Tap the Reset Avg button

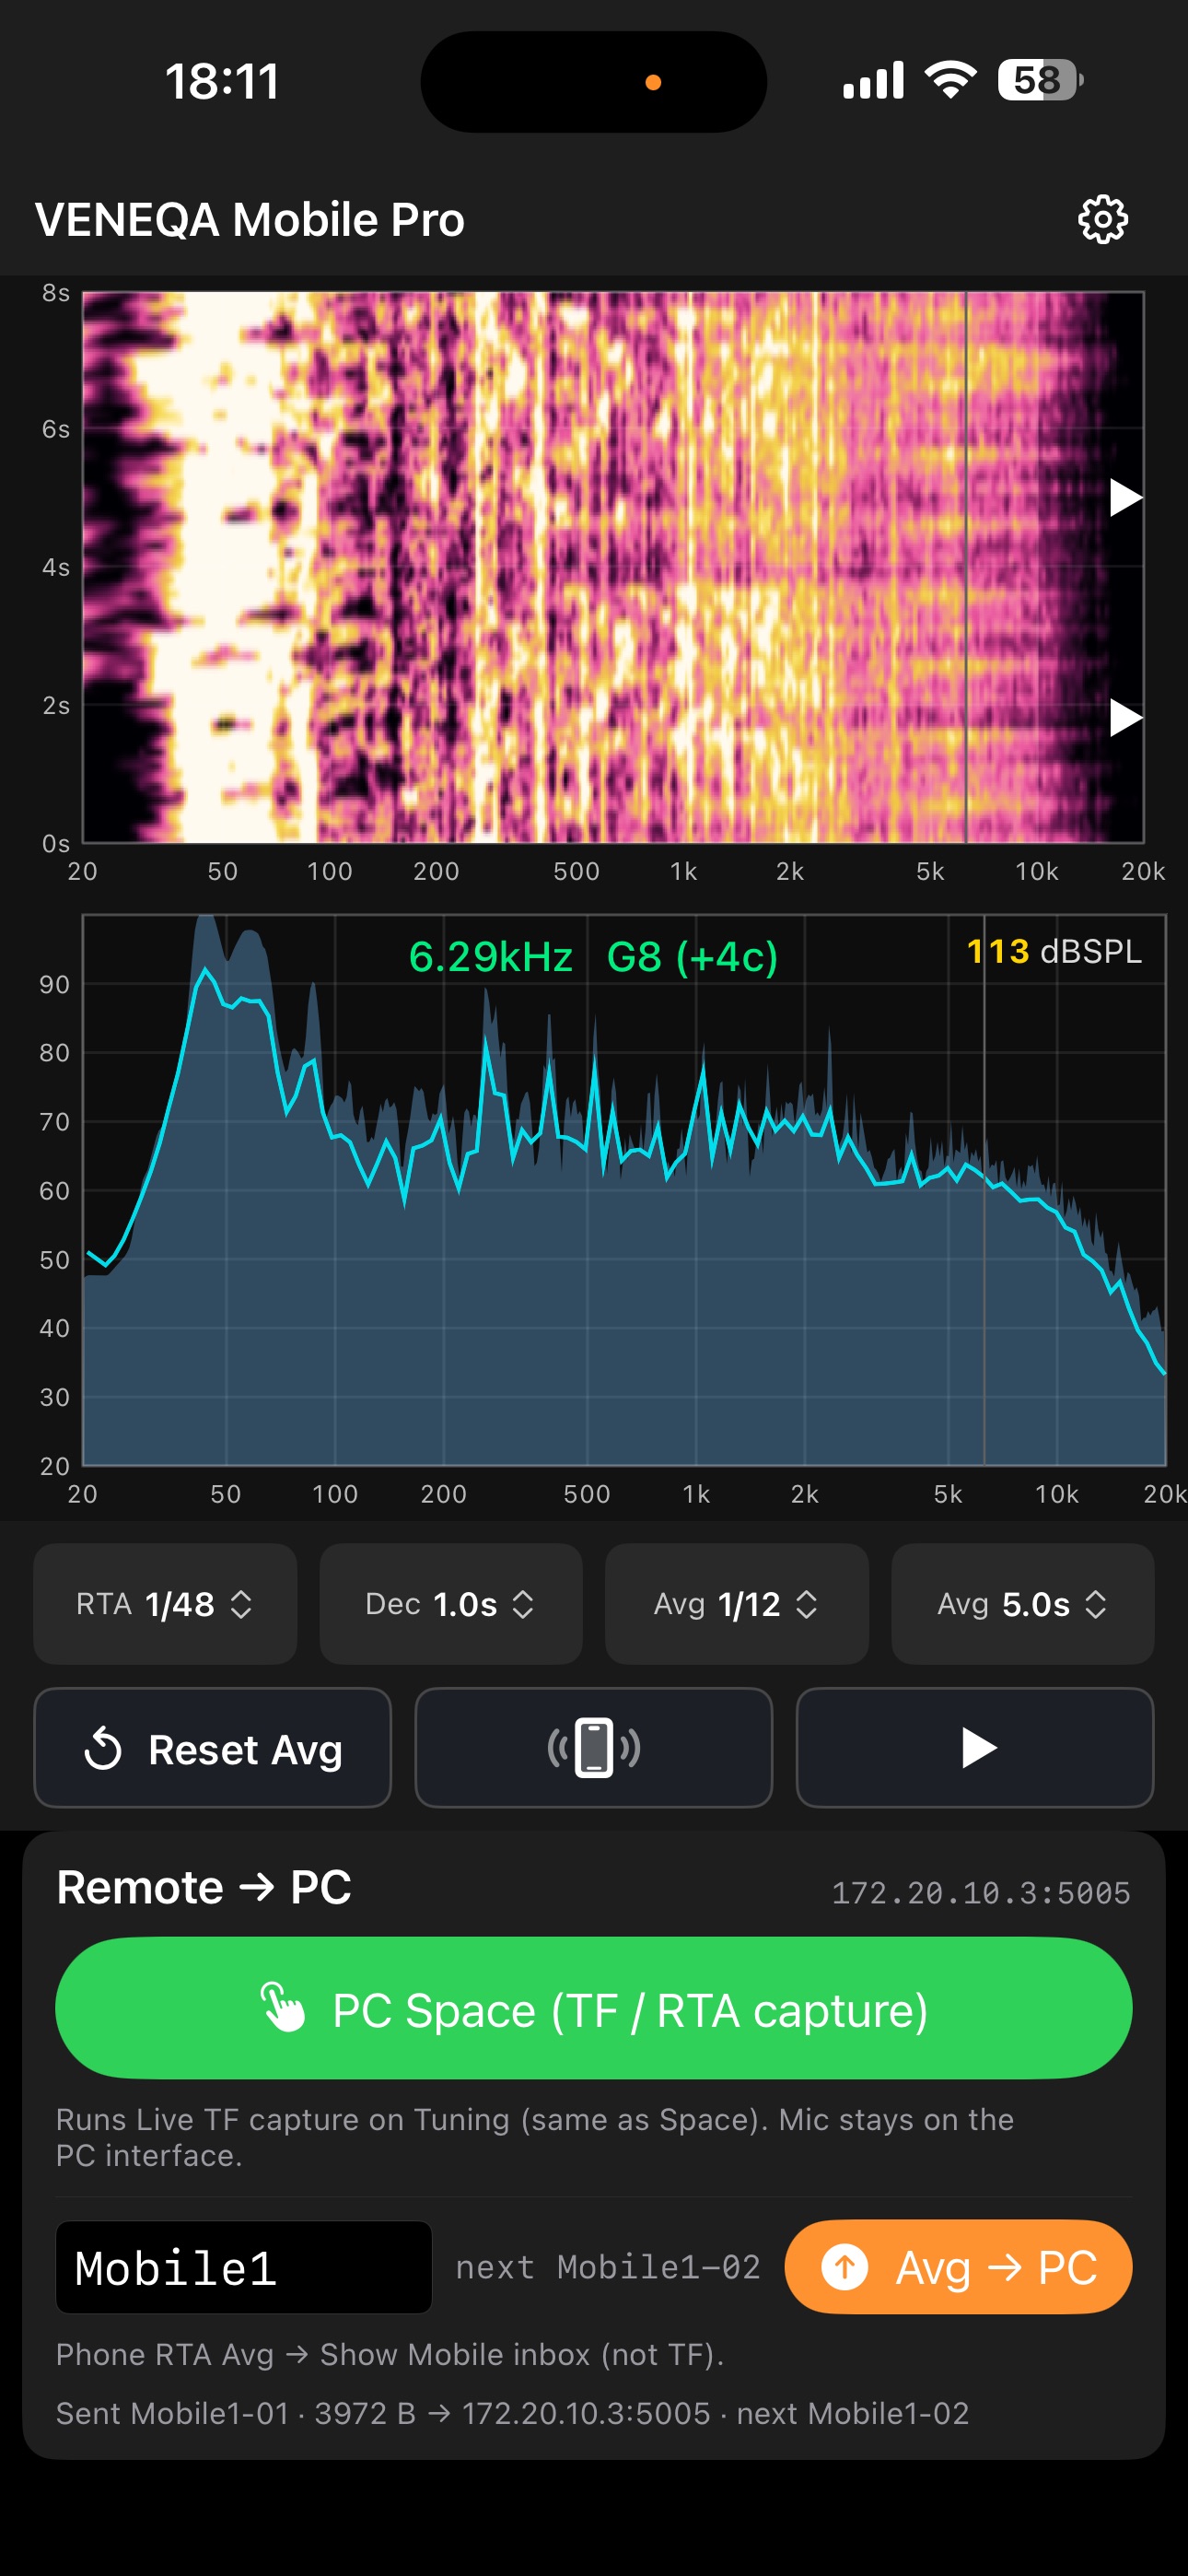[x=212, y=1747]
